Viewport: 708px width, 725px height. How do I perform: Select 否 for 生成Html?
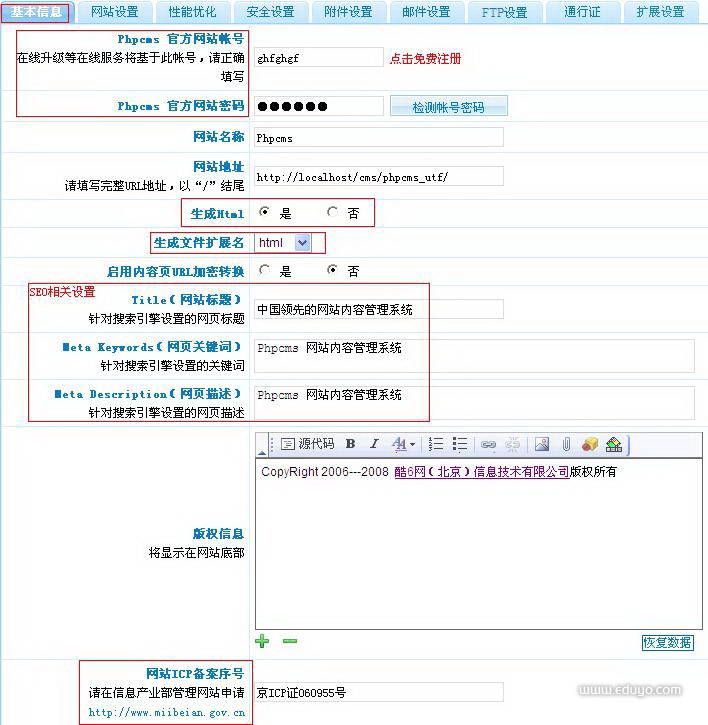pyautogui.click(x=333, y=212)
